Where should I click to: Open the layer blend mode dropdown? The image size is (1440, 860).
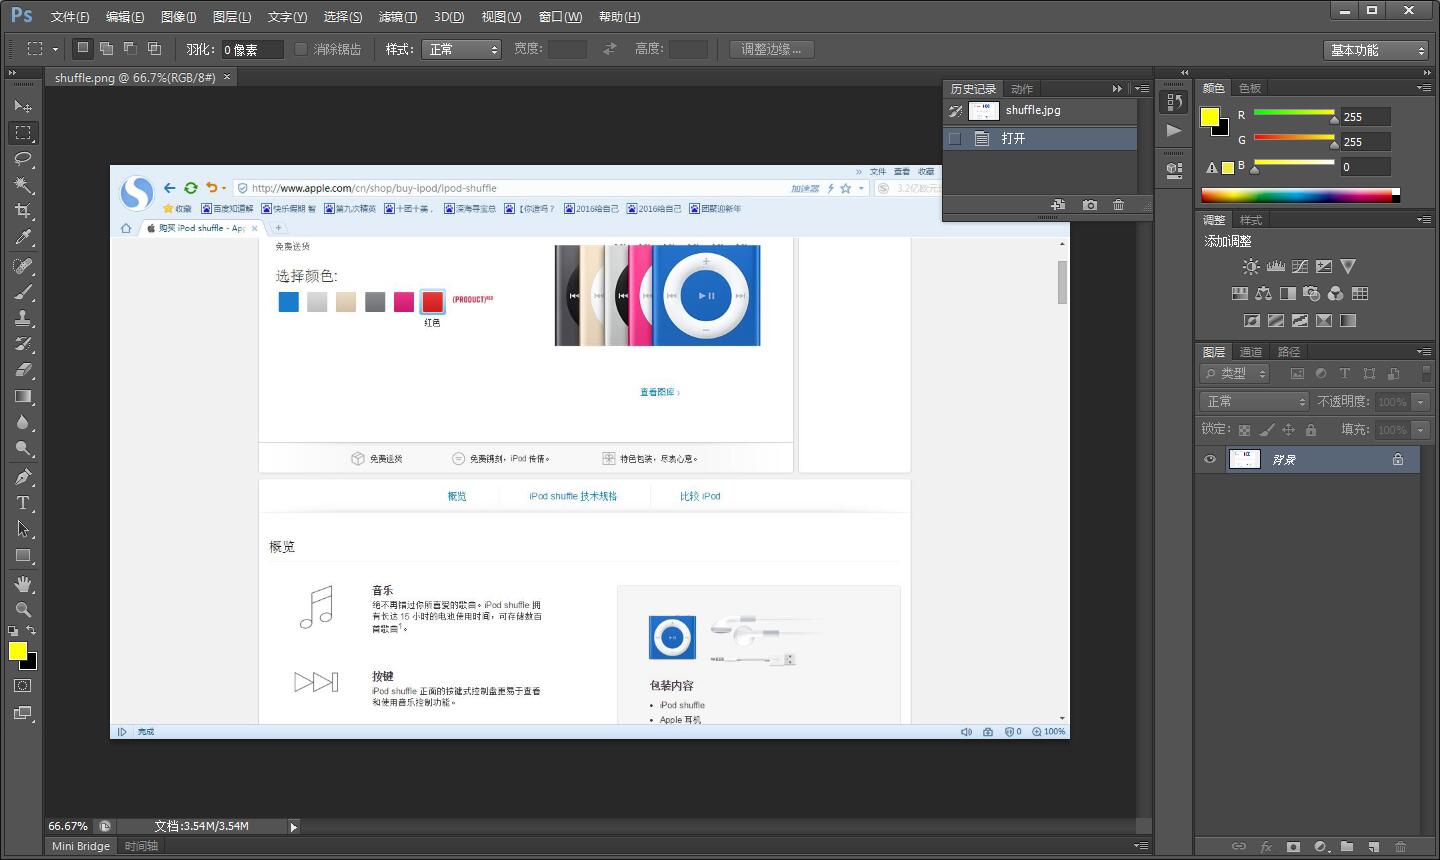pos(1254,402)
